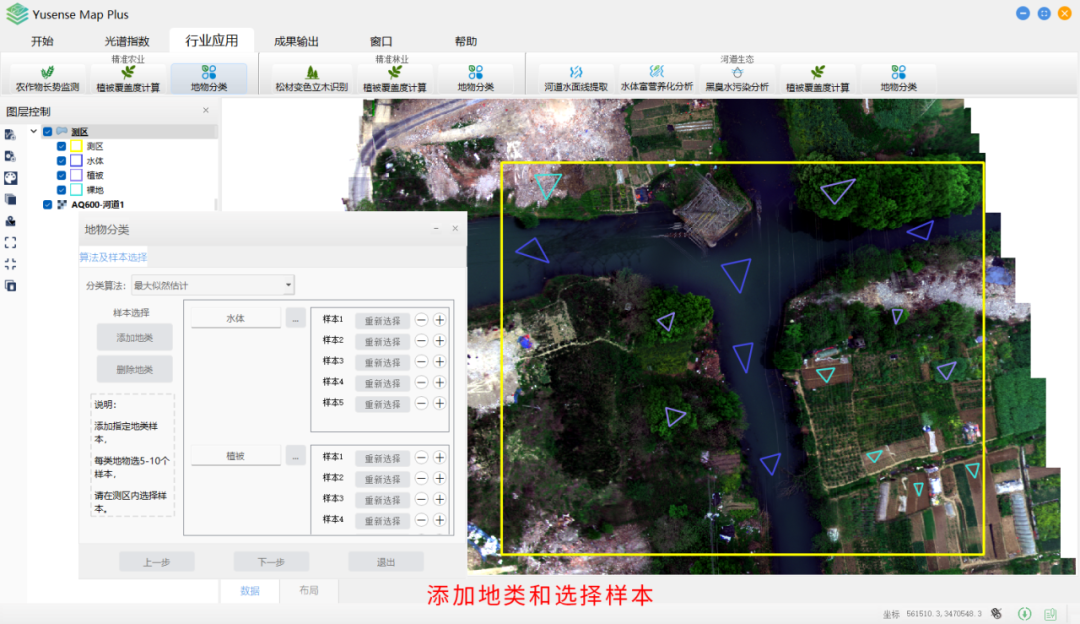Open 水体富营养化分析 analysis tool
The width and height of the screenshot is (1080, 624).
tap(656, 79)
